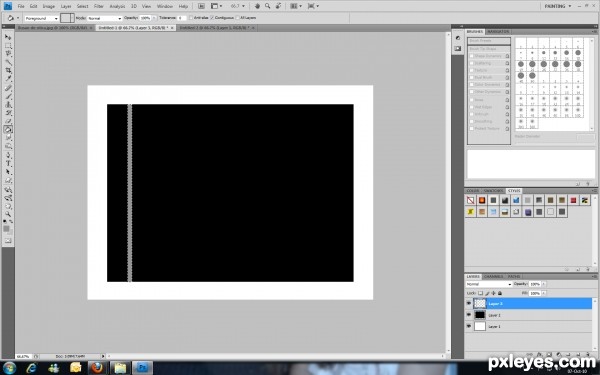Switch to the Swatches tab
This screenshot has height=375, width=600.
(x=493, y=191)
